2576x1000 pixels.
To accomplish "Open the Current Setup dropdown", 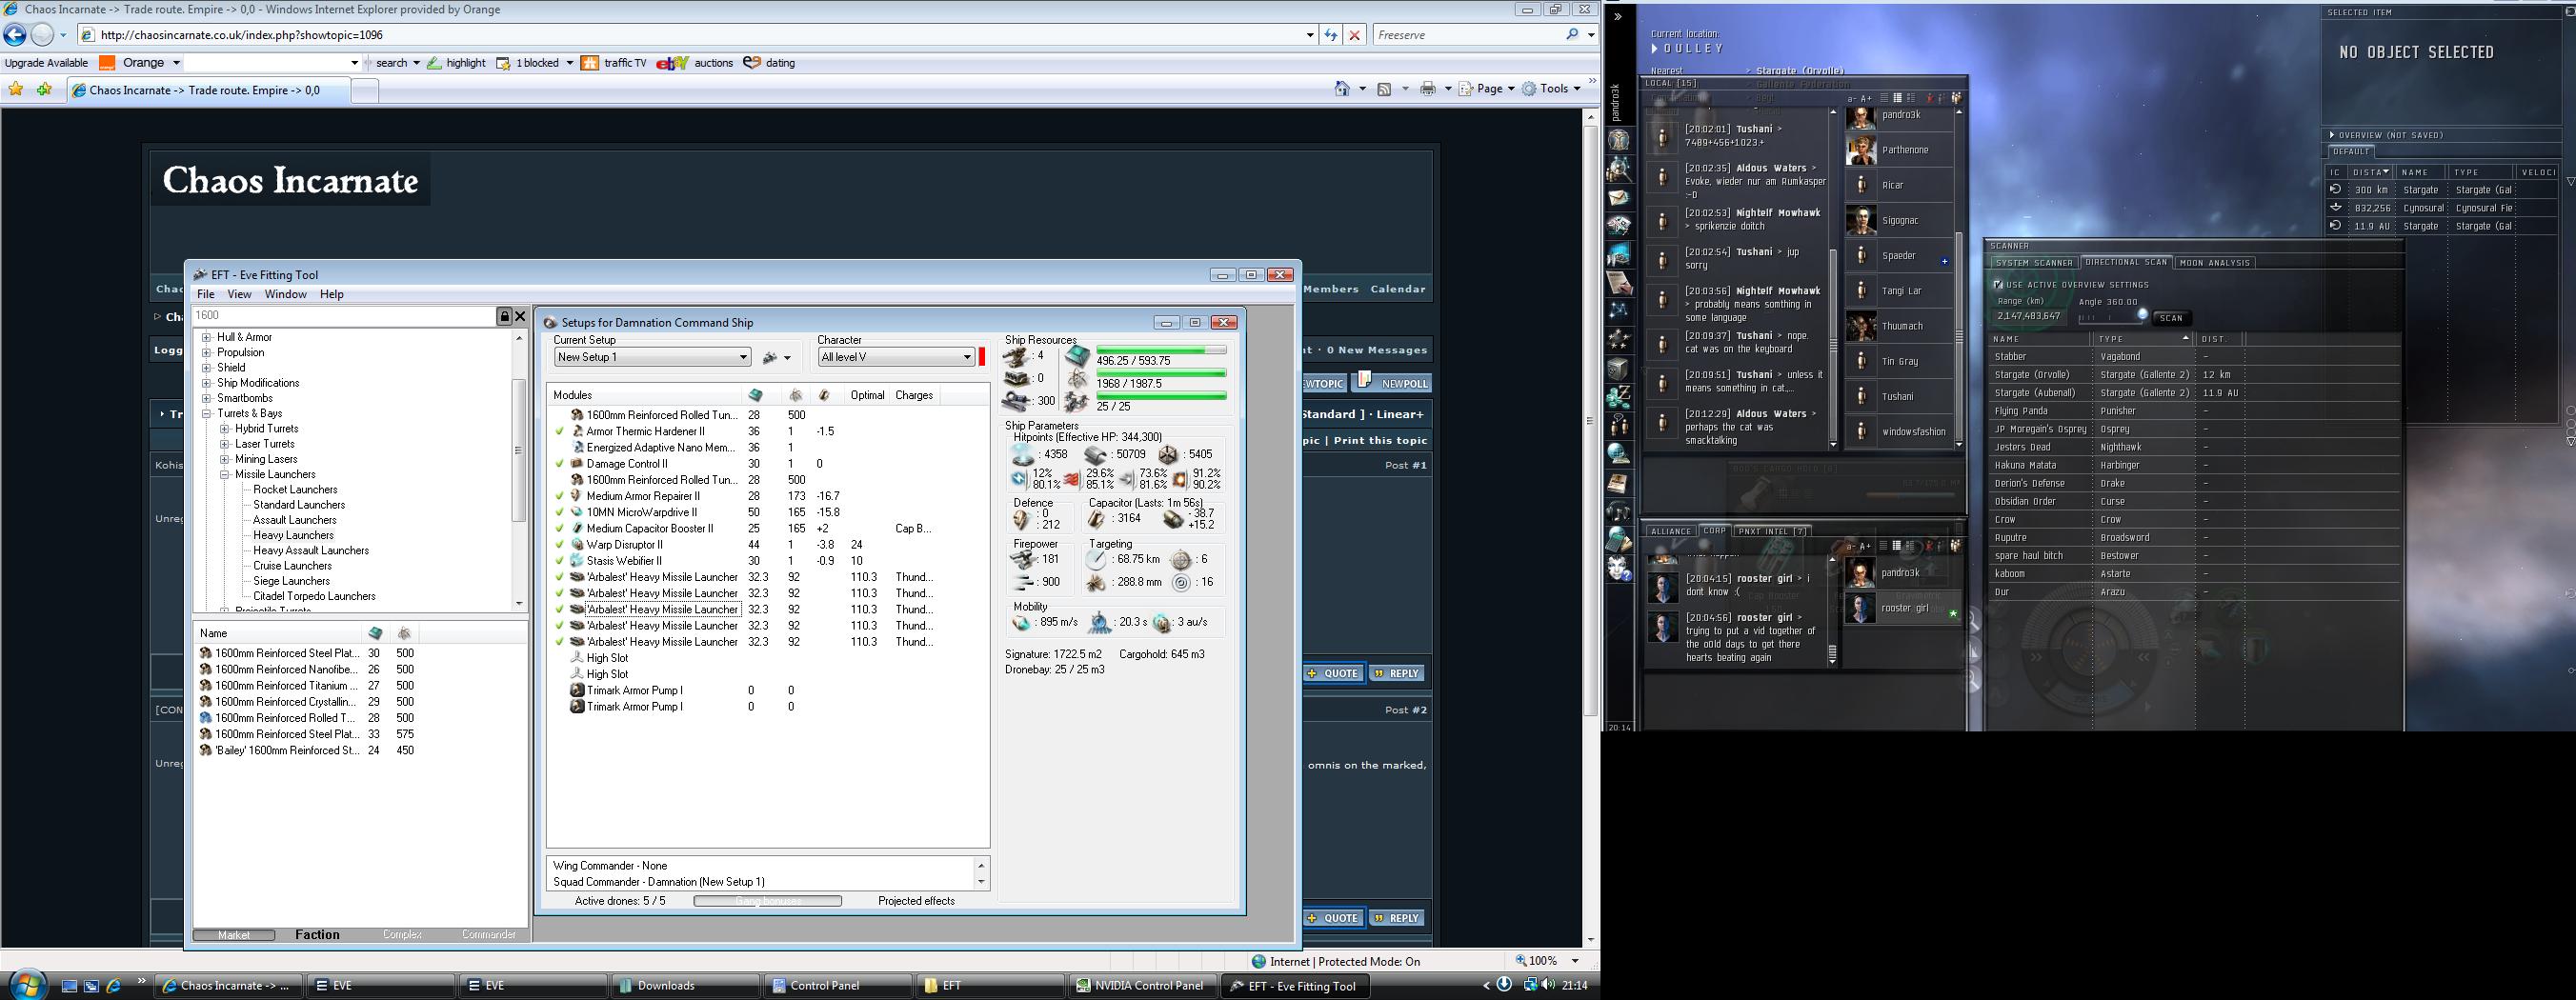I will [743, 358].
